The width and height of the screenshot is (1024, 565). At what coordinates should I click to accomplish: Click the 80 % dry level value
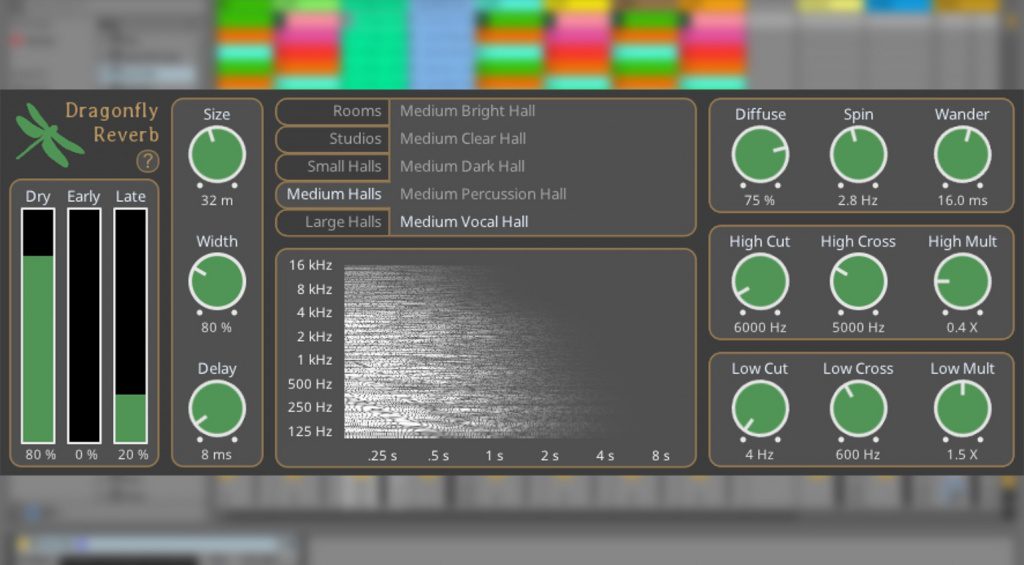(x=40, y=455)
